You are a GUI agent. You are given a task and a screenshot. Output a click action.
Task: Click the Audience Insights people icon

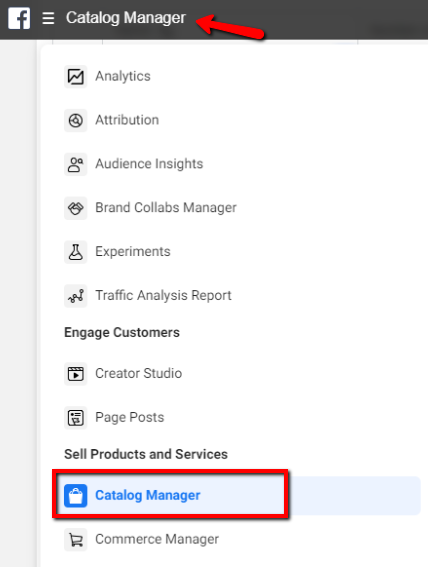(76, 164)
